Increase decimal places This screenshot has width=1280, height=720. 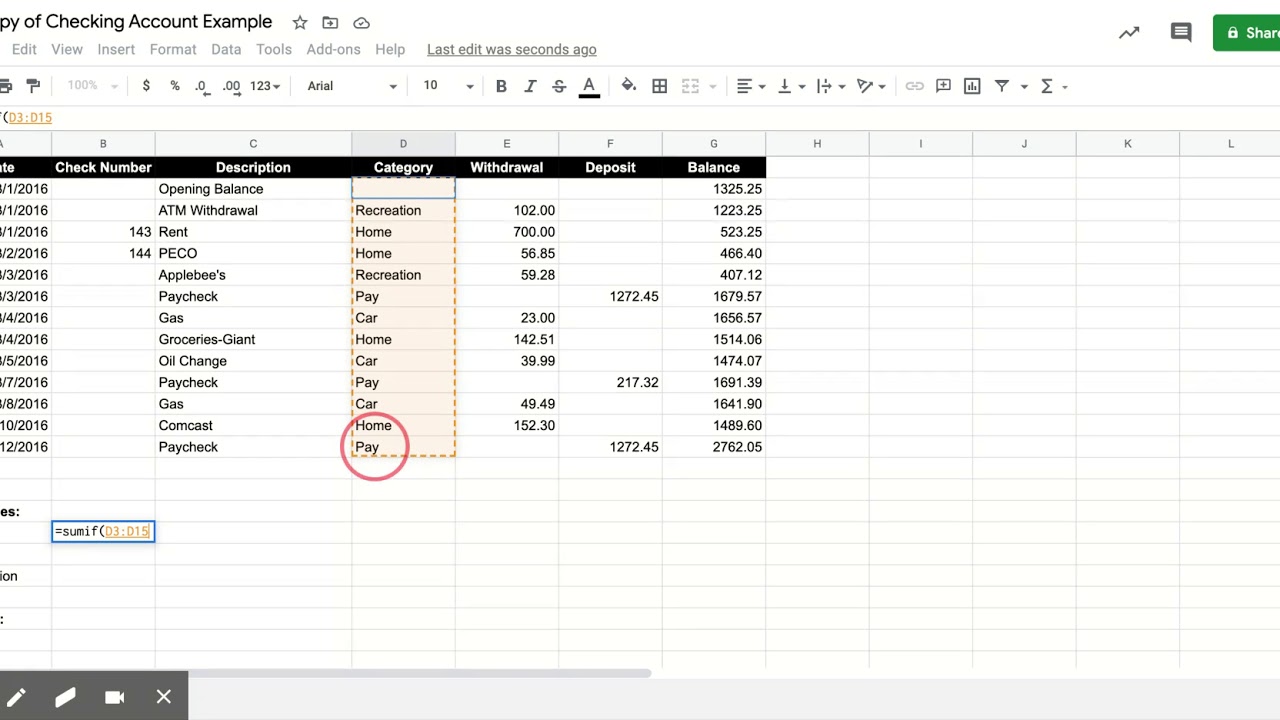232,86
